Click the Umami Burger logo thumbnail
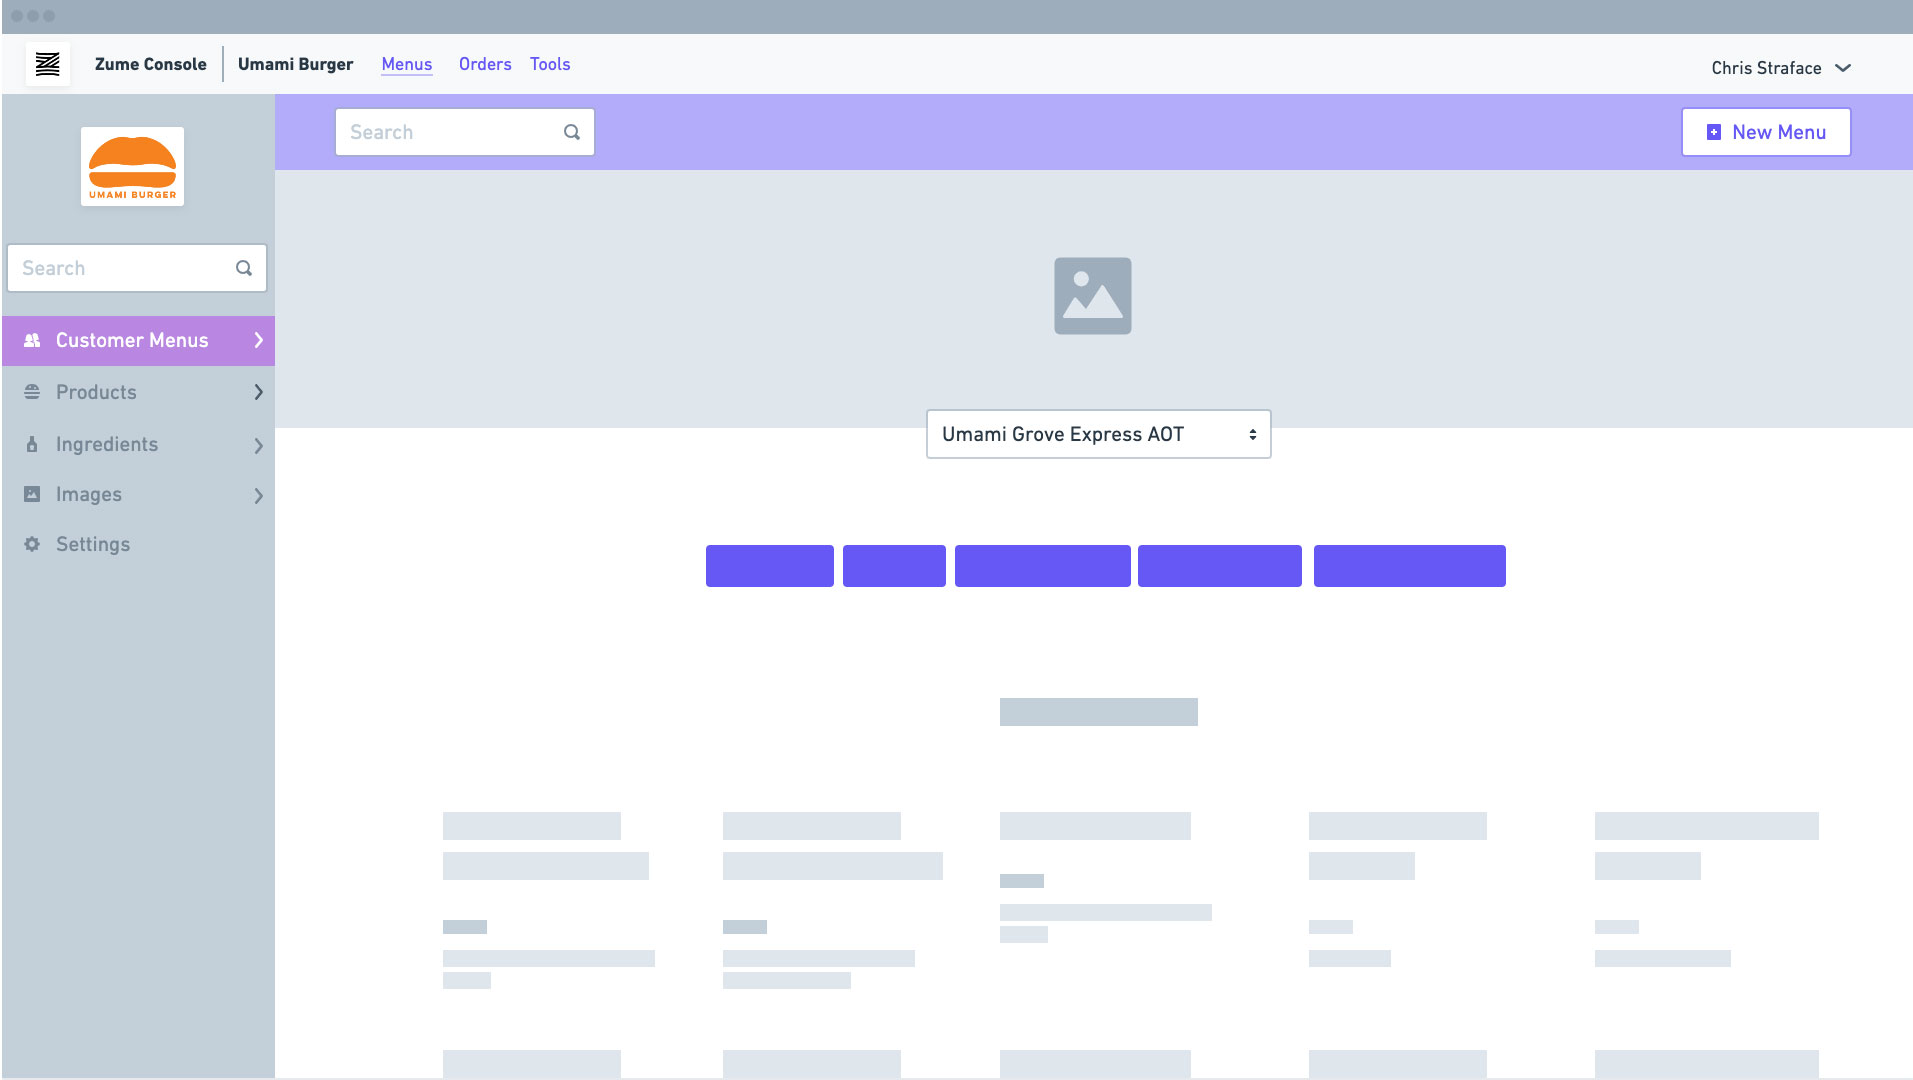1913x1080 pixels. click(x=132, y=166)
